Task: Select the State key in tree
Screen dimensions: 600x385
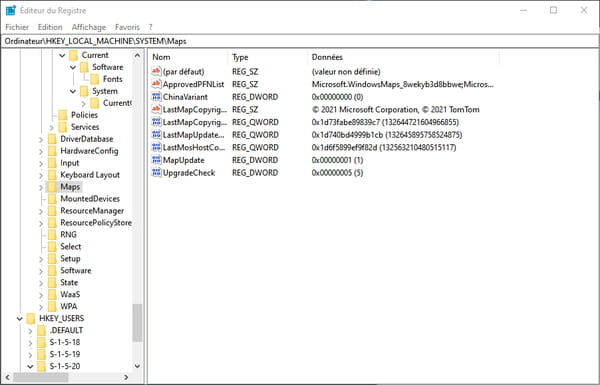Action: coord(69,282)
